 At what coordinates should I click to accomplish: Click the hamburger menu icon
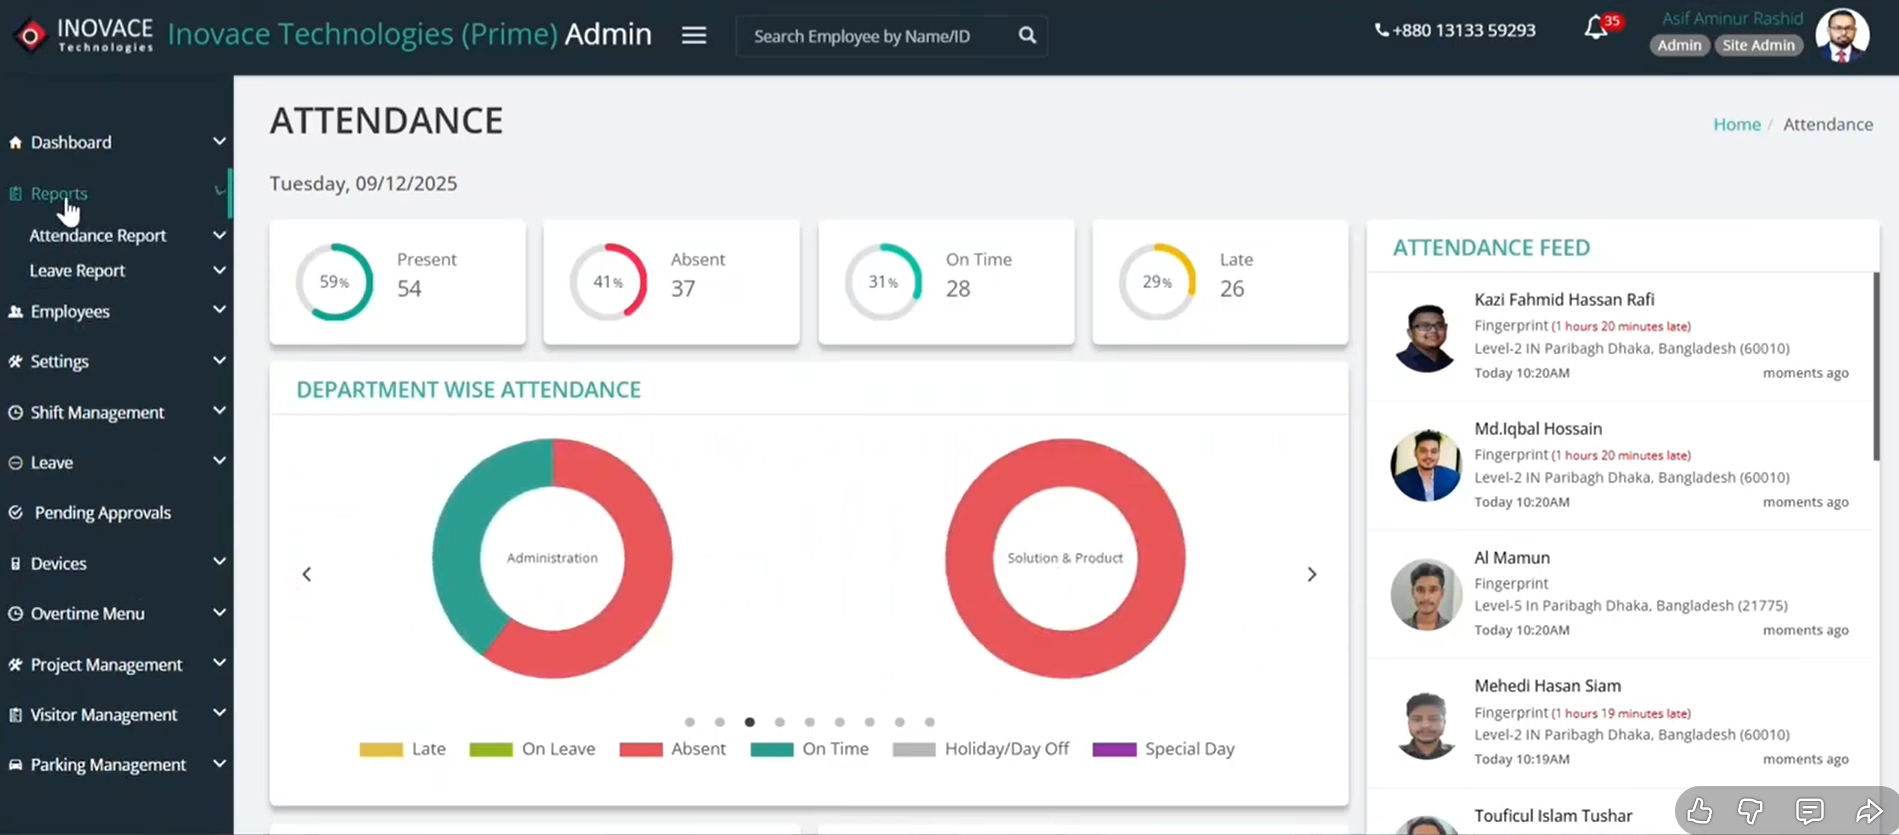coord(694,35)
